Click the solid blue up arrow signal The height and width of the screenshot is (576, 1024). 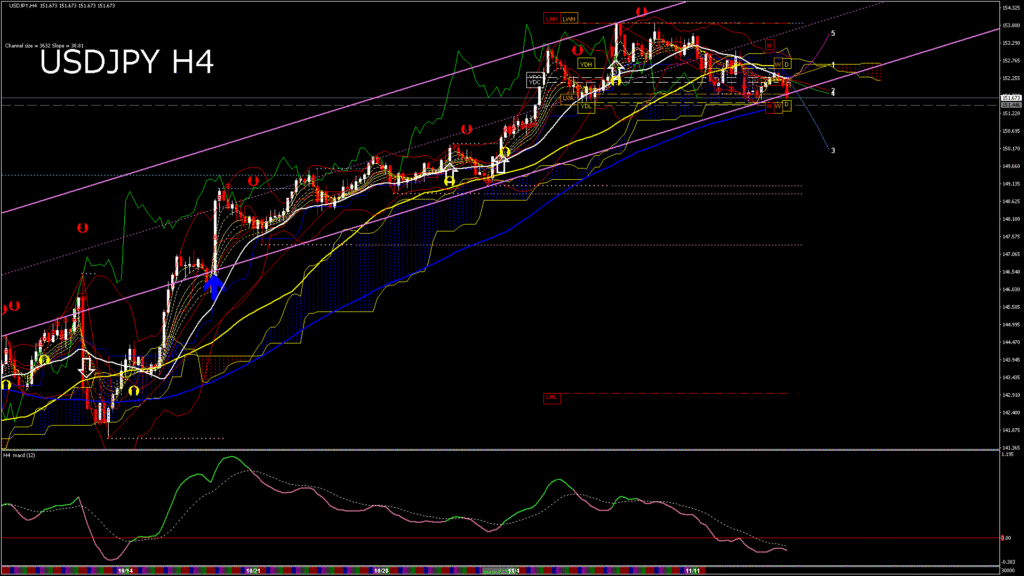click(x=213, y=285)
